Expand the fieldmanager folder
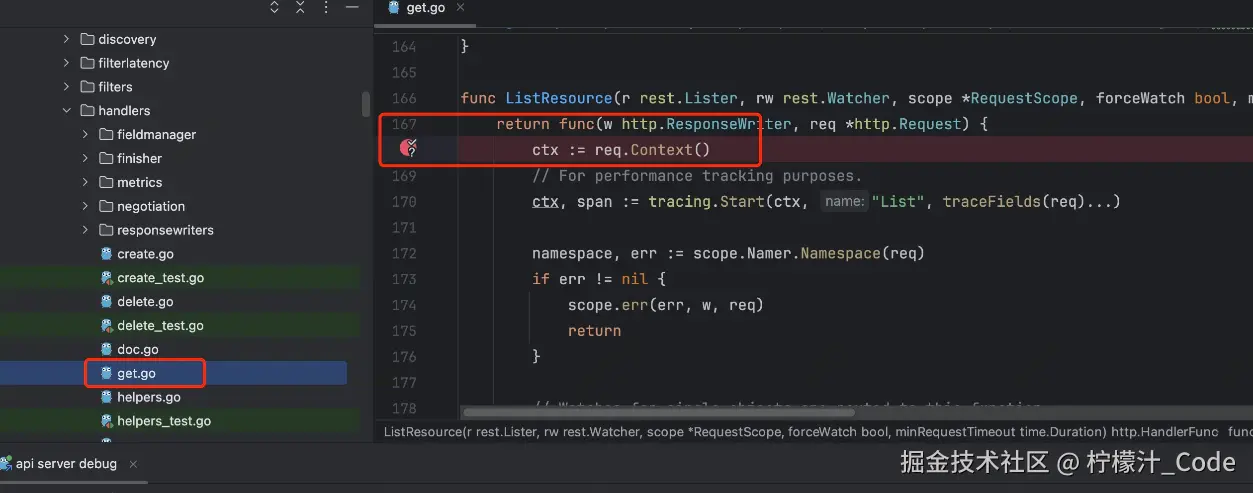1253x493 pixels. click(x=85, y=135)
